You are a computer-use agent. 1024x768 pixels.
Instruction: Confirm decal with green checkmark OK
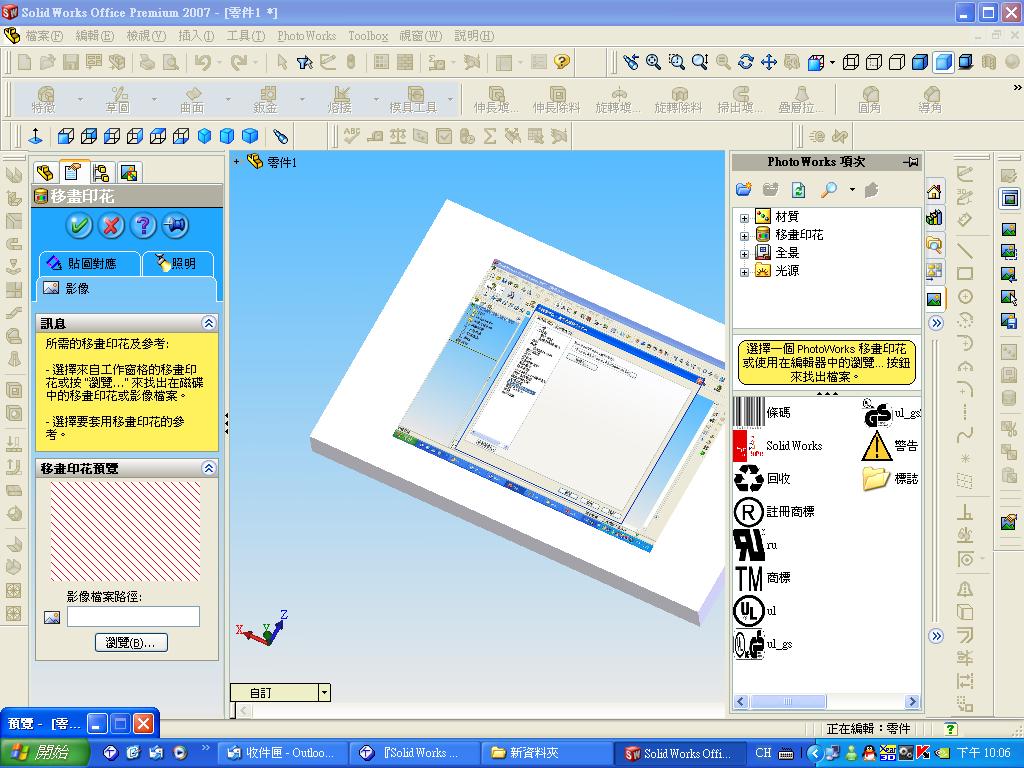coord(79,225)
